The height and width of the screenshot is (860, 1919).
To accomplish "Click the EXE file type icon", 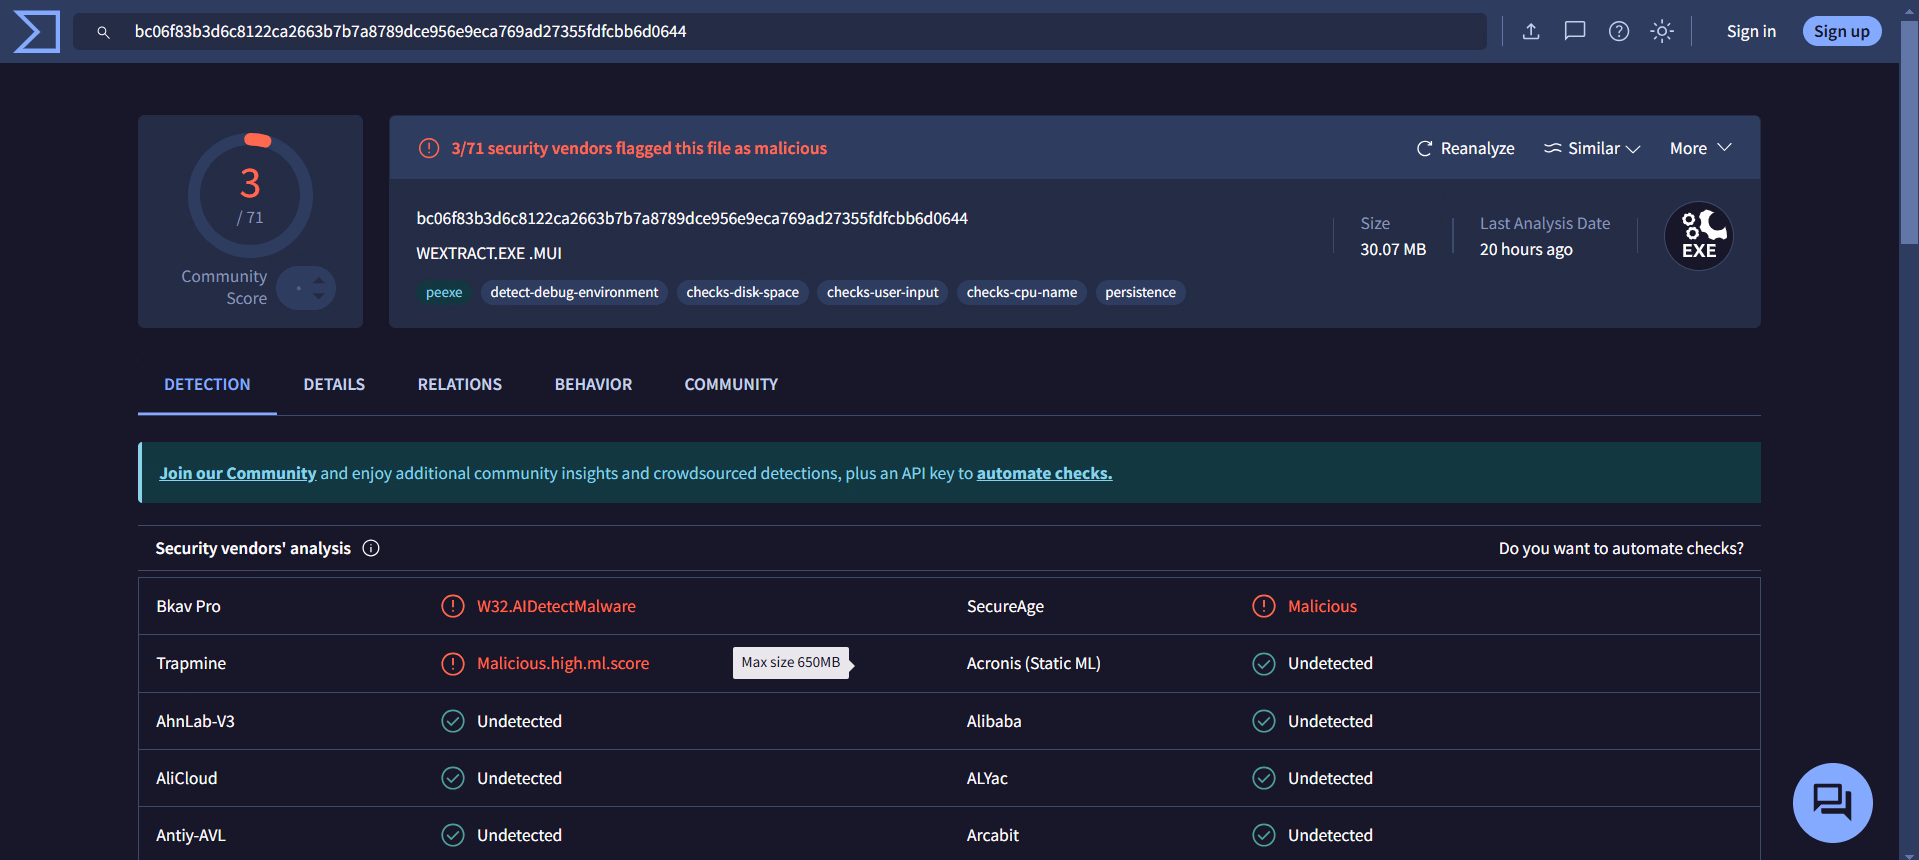I will click(1698, 237).
